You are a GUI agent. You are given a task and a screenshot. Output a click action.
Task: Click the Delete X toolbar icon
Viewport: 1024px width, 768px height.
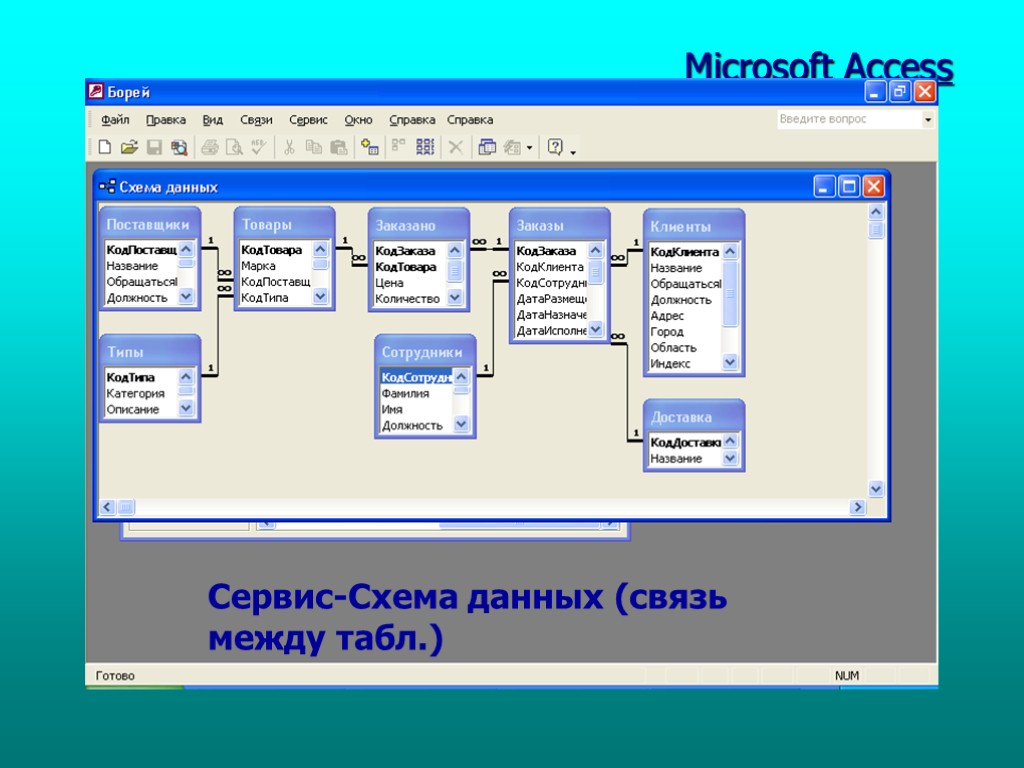click(x=456, y=148)
